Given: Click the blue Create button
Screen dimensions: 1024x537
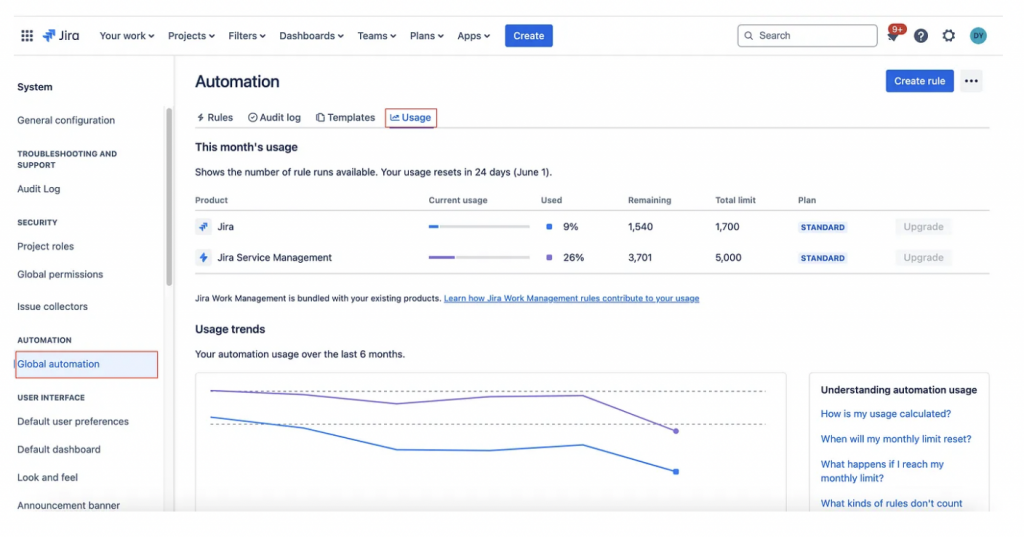Looking at the screenshot, I should 528,36.
